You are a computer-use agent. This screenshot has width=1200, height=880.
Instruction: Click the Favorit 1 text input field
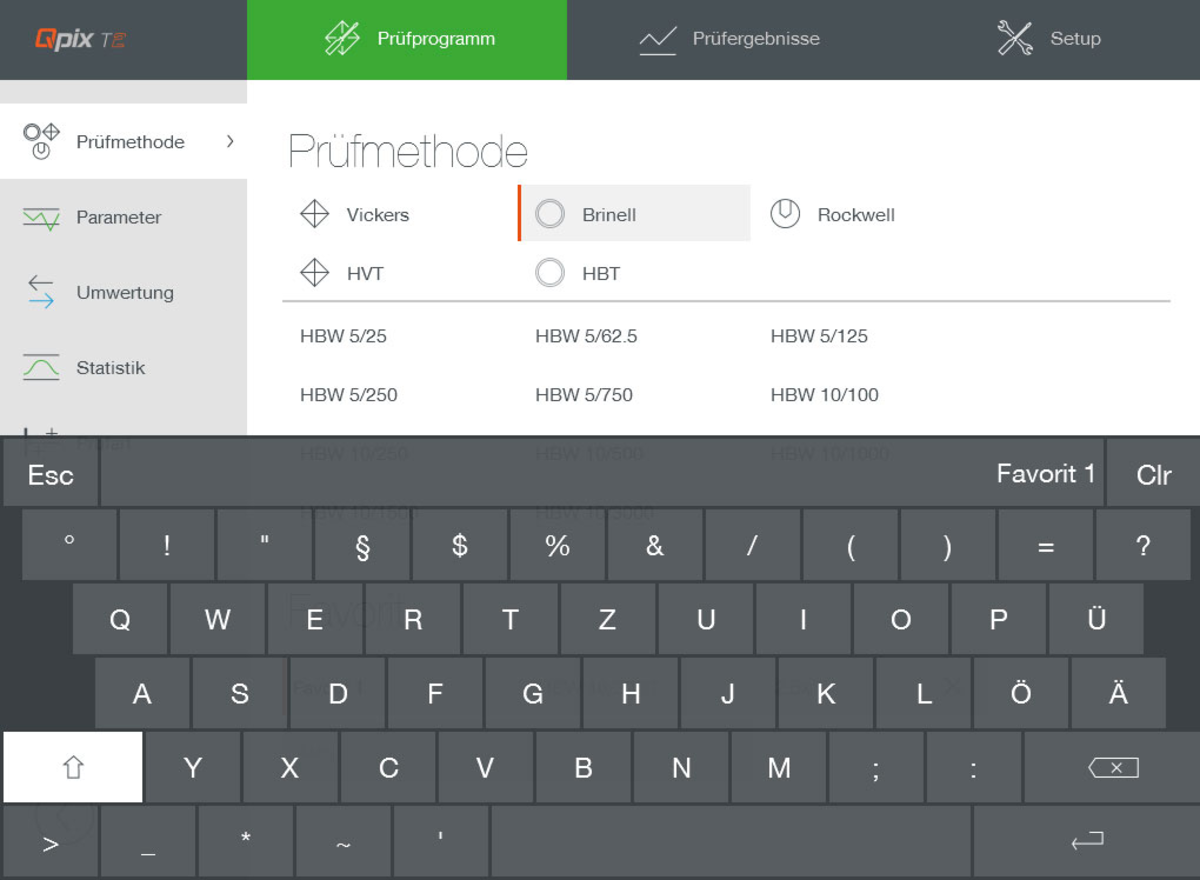point(602,474)
